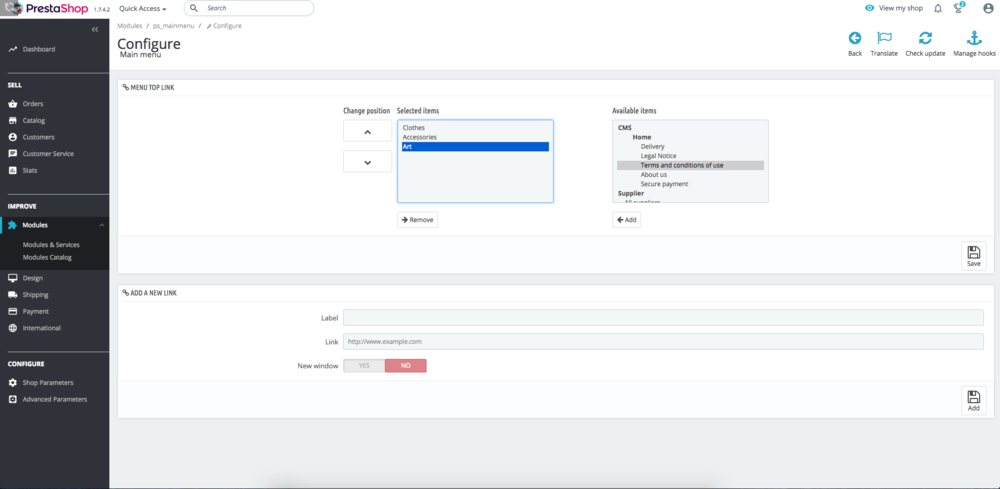The height and width of the screenshot is (489, 1000).
Task: Click the Customer Service chat icon
Action: pos(13,154)
